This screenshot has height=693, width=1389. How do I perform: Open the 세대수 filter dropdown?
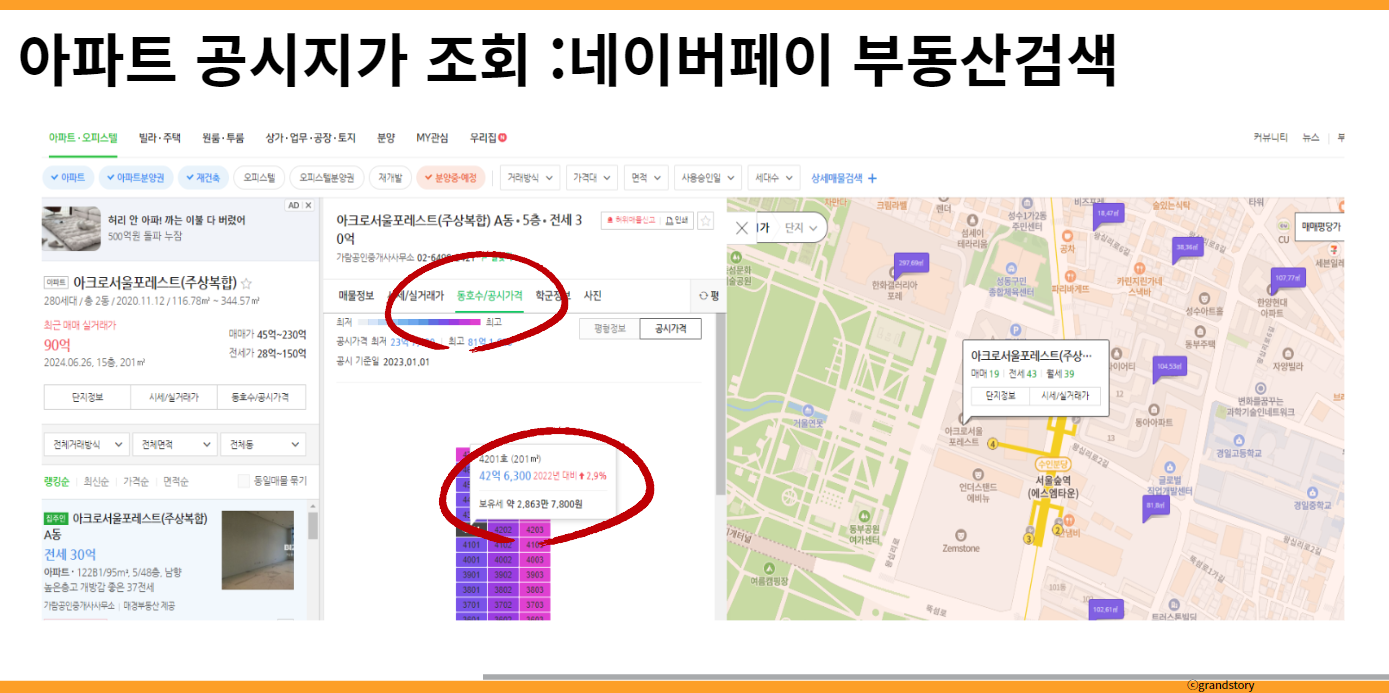point(774,178)
